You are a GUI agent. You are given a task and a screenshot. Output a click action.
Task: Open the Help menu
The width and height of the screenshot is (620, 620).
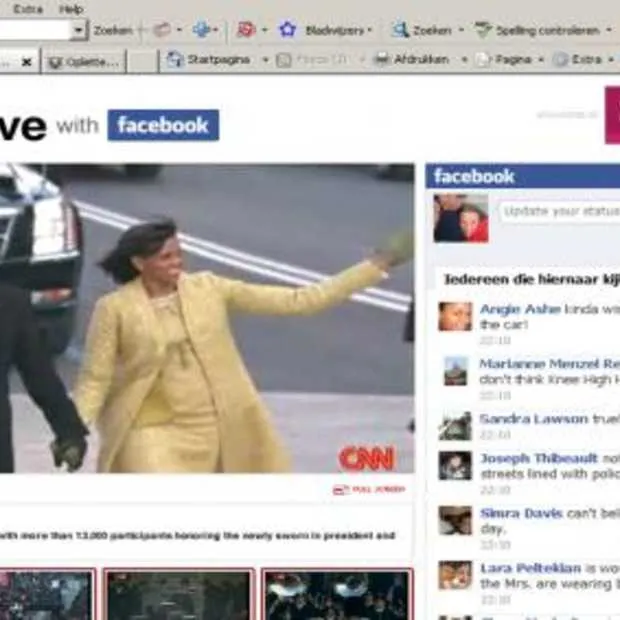71,9
